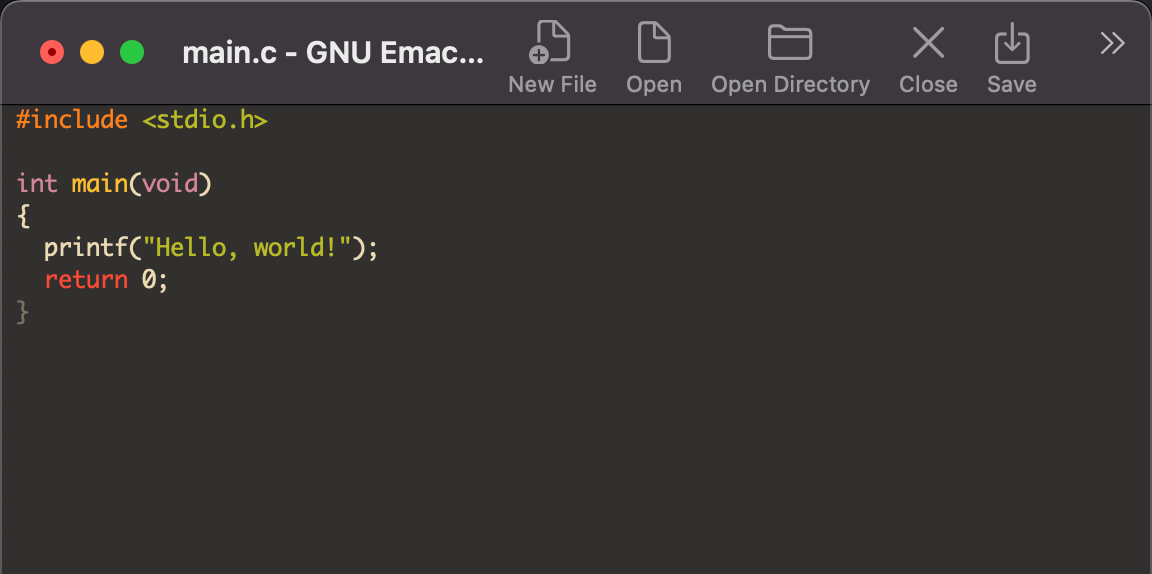Image resolution: width=1152 pixels, height=574 pixels.
Task: Save main.c using the Save icon
Action: coord(1011,44)
